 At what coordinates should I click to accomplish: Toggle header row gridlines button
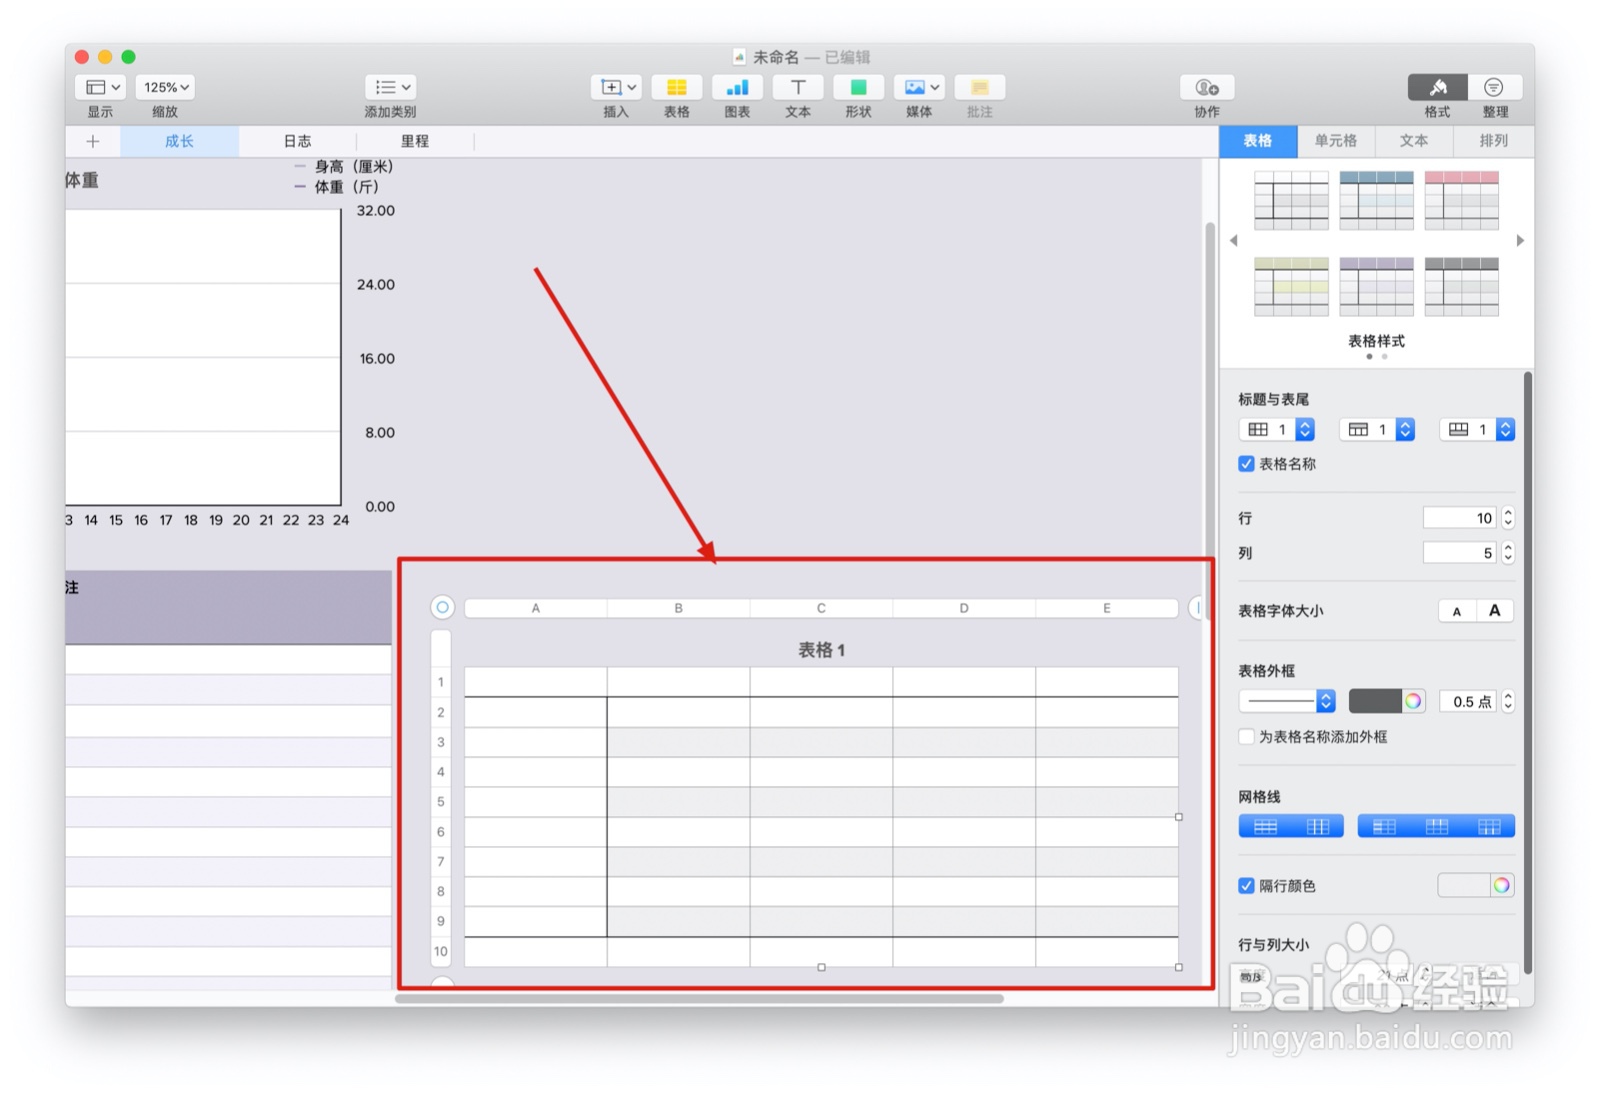1437,827
